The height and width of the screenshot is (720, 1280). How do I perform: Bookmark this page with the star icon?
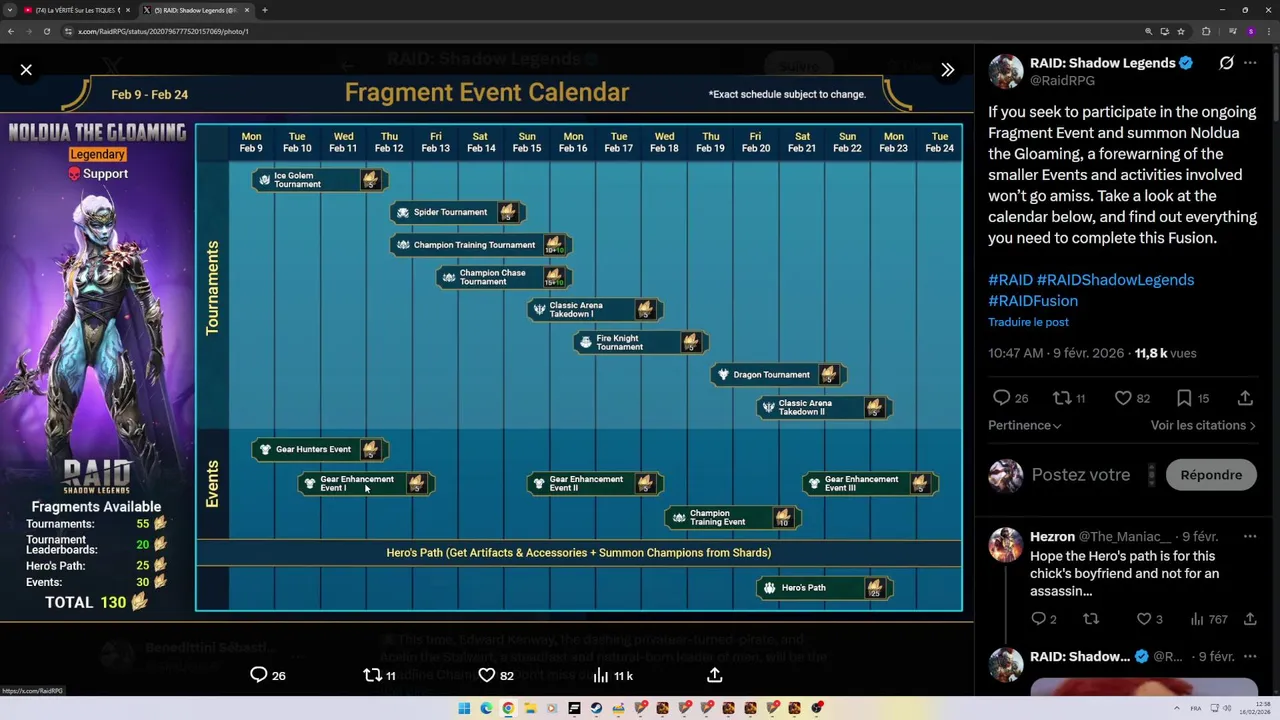[1181, 31]
